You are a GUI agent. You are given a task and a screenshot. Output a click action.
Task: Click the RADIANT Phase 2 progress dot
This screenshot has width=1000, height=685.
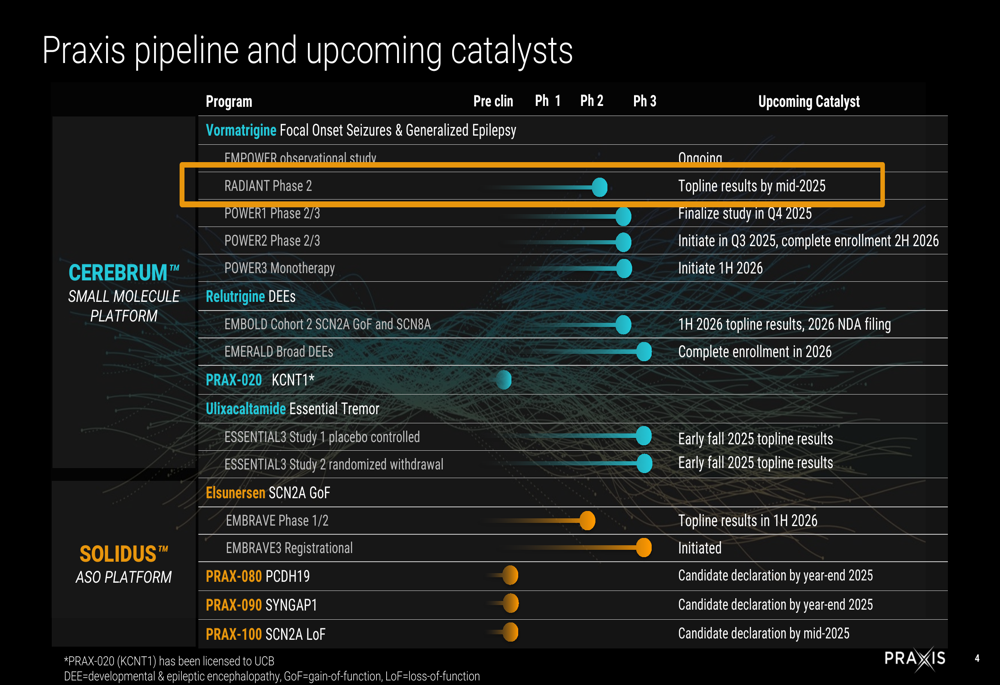(599, 187)
